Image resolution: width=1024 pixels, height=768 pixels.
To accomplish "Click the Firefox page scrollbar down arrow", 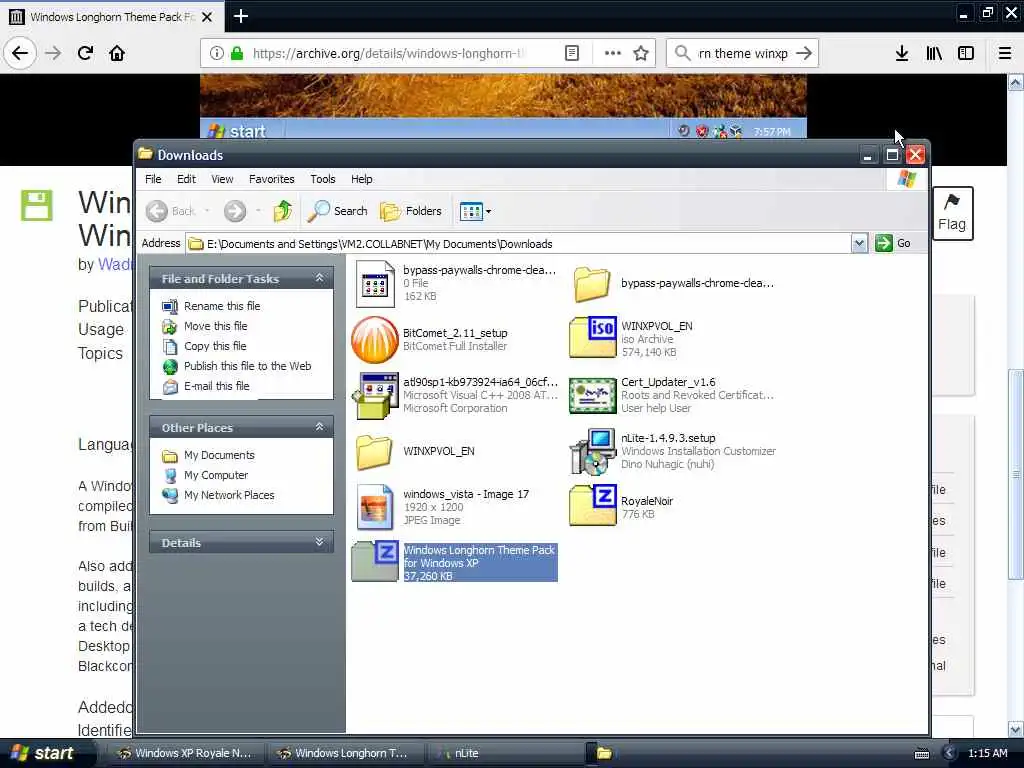I will 1016,729.
